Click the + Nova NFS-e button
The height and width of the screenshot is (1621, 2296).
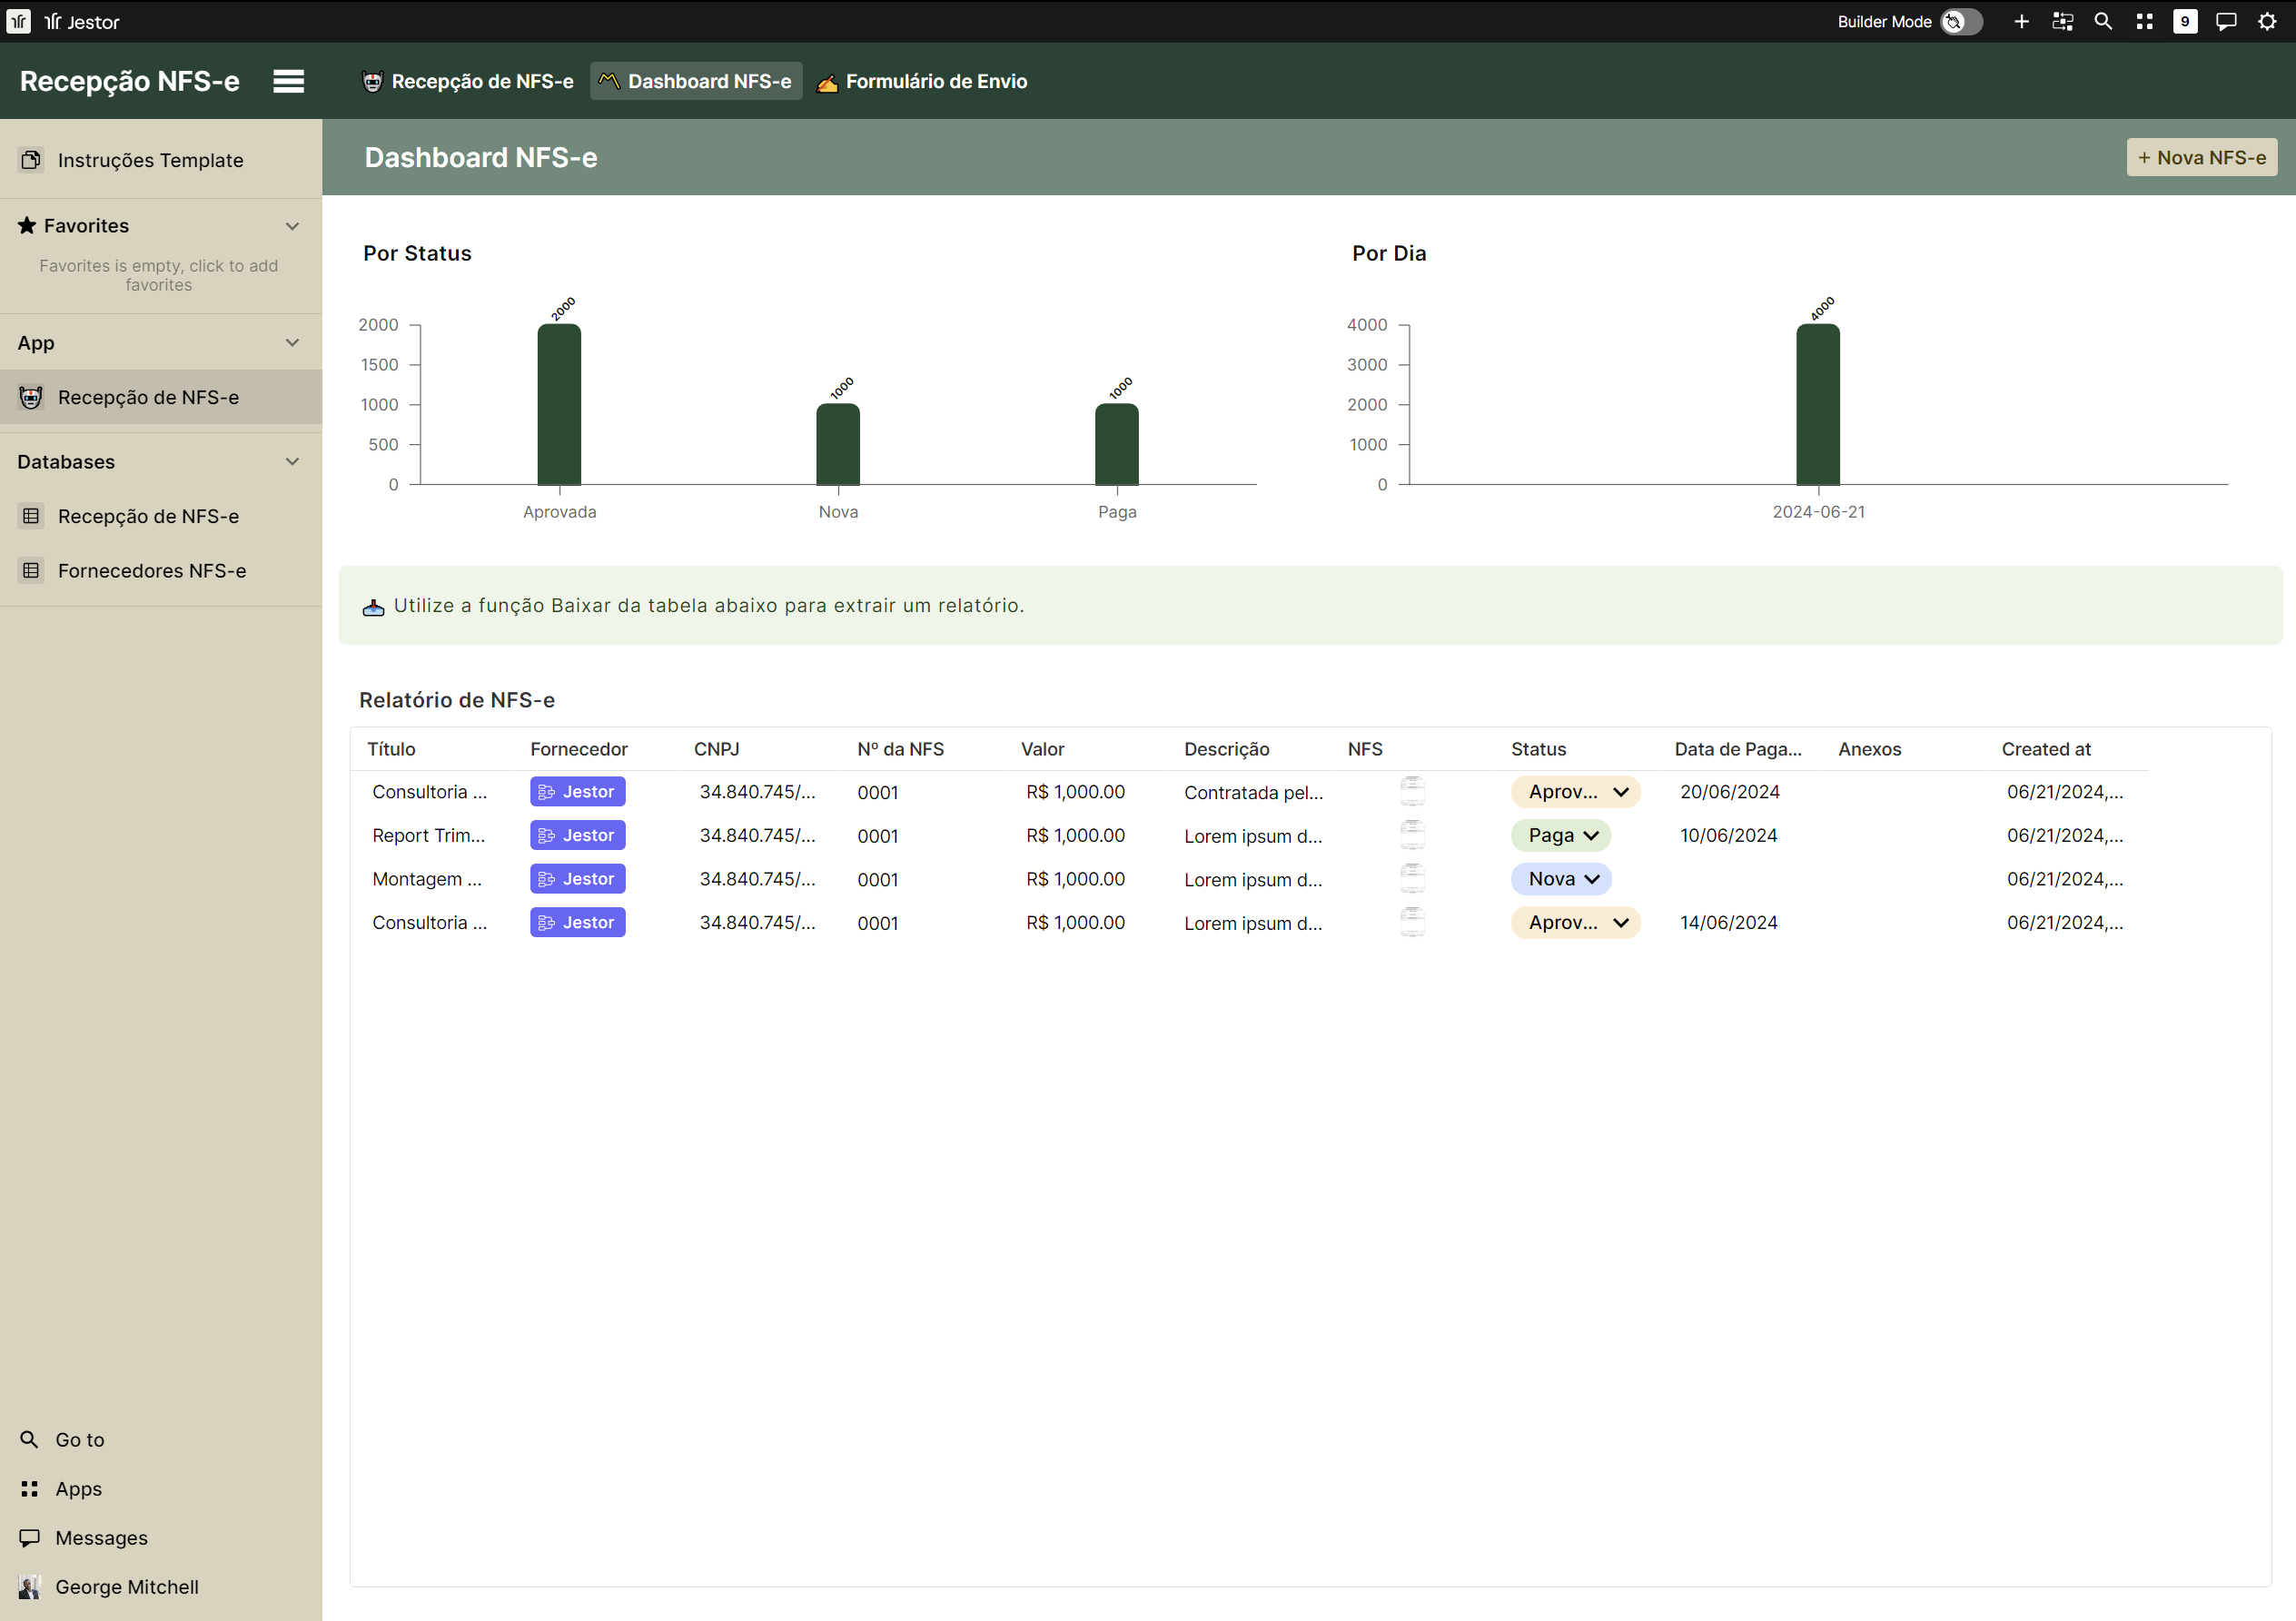2201,157
